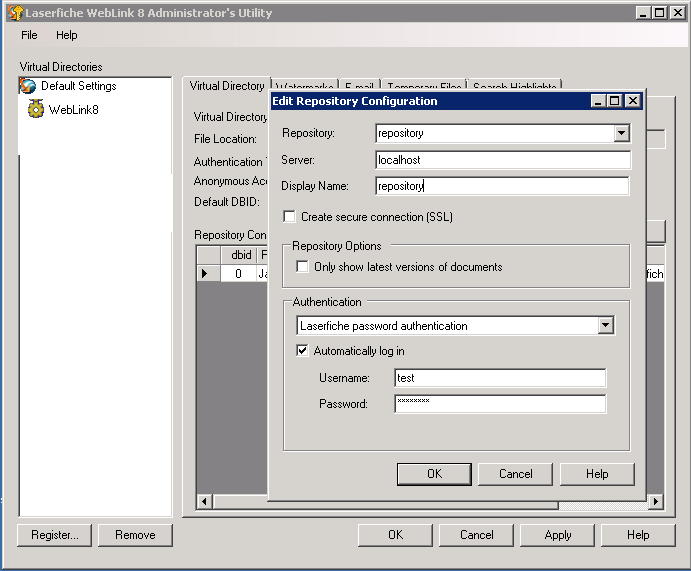Open the Repository dropdown arrow
Screen dimensions: 691x571
pyautogui.click(x=621, y=133)
